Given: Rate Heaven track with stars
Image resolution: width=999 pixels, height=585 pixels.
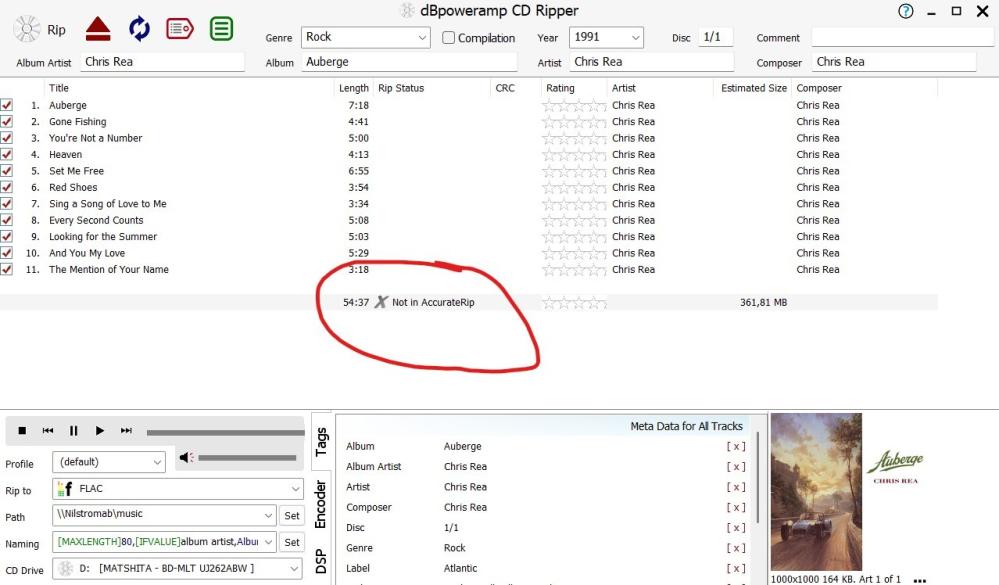Looking at the screenshot, I should [574, 154].
